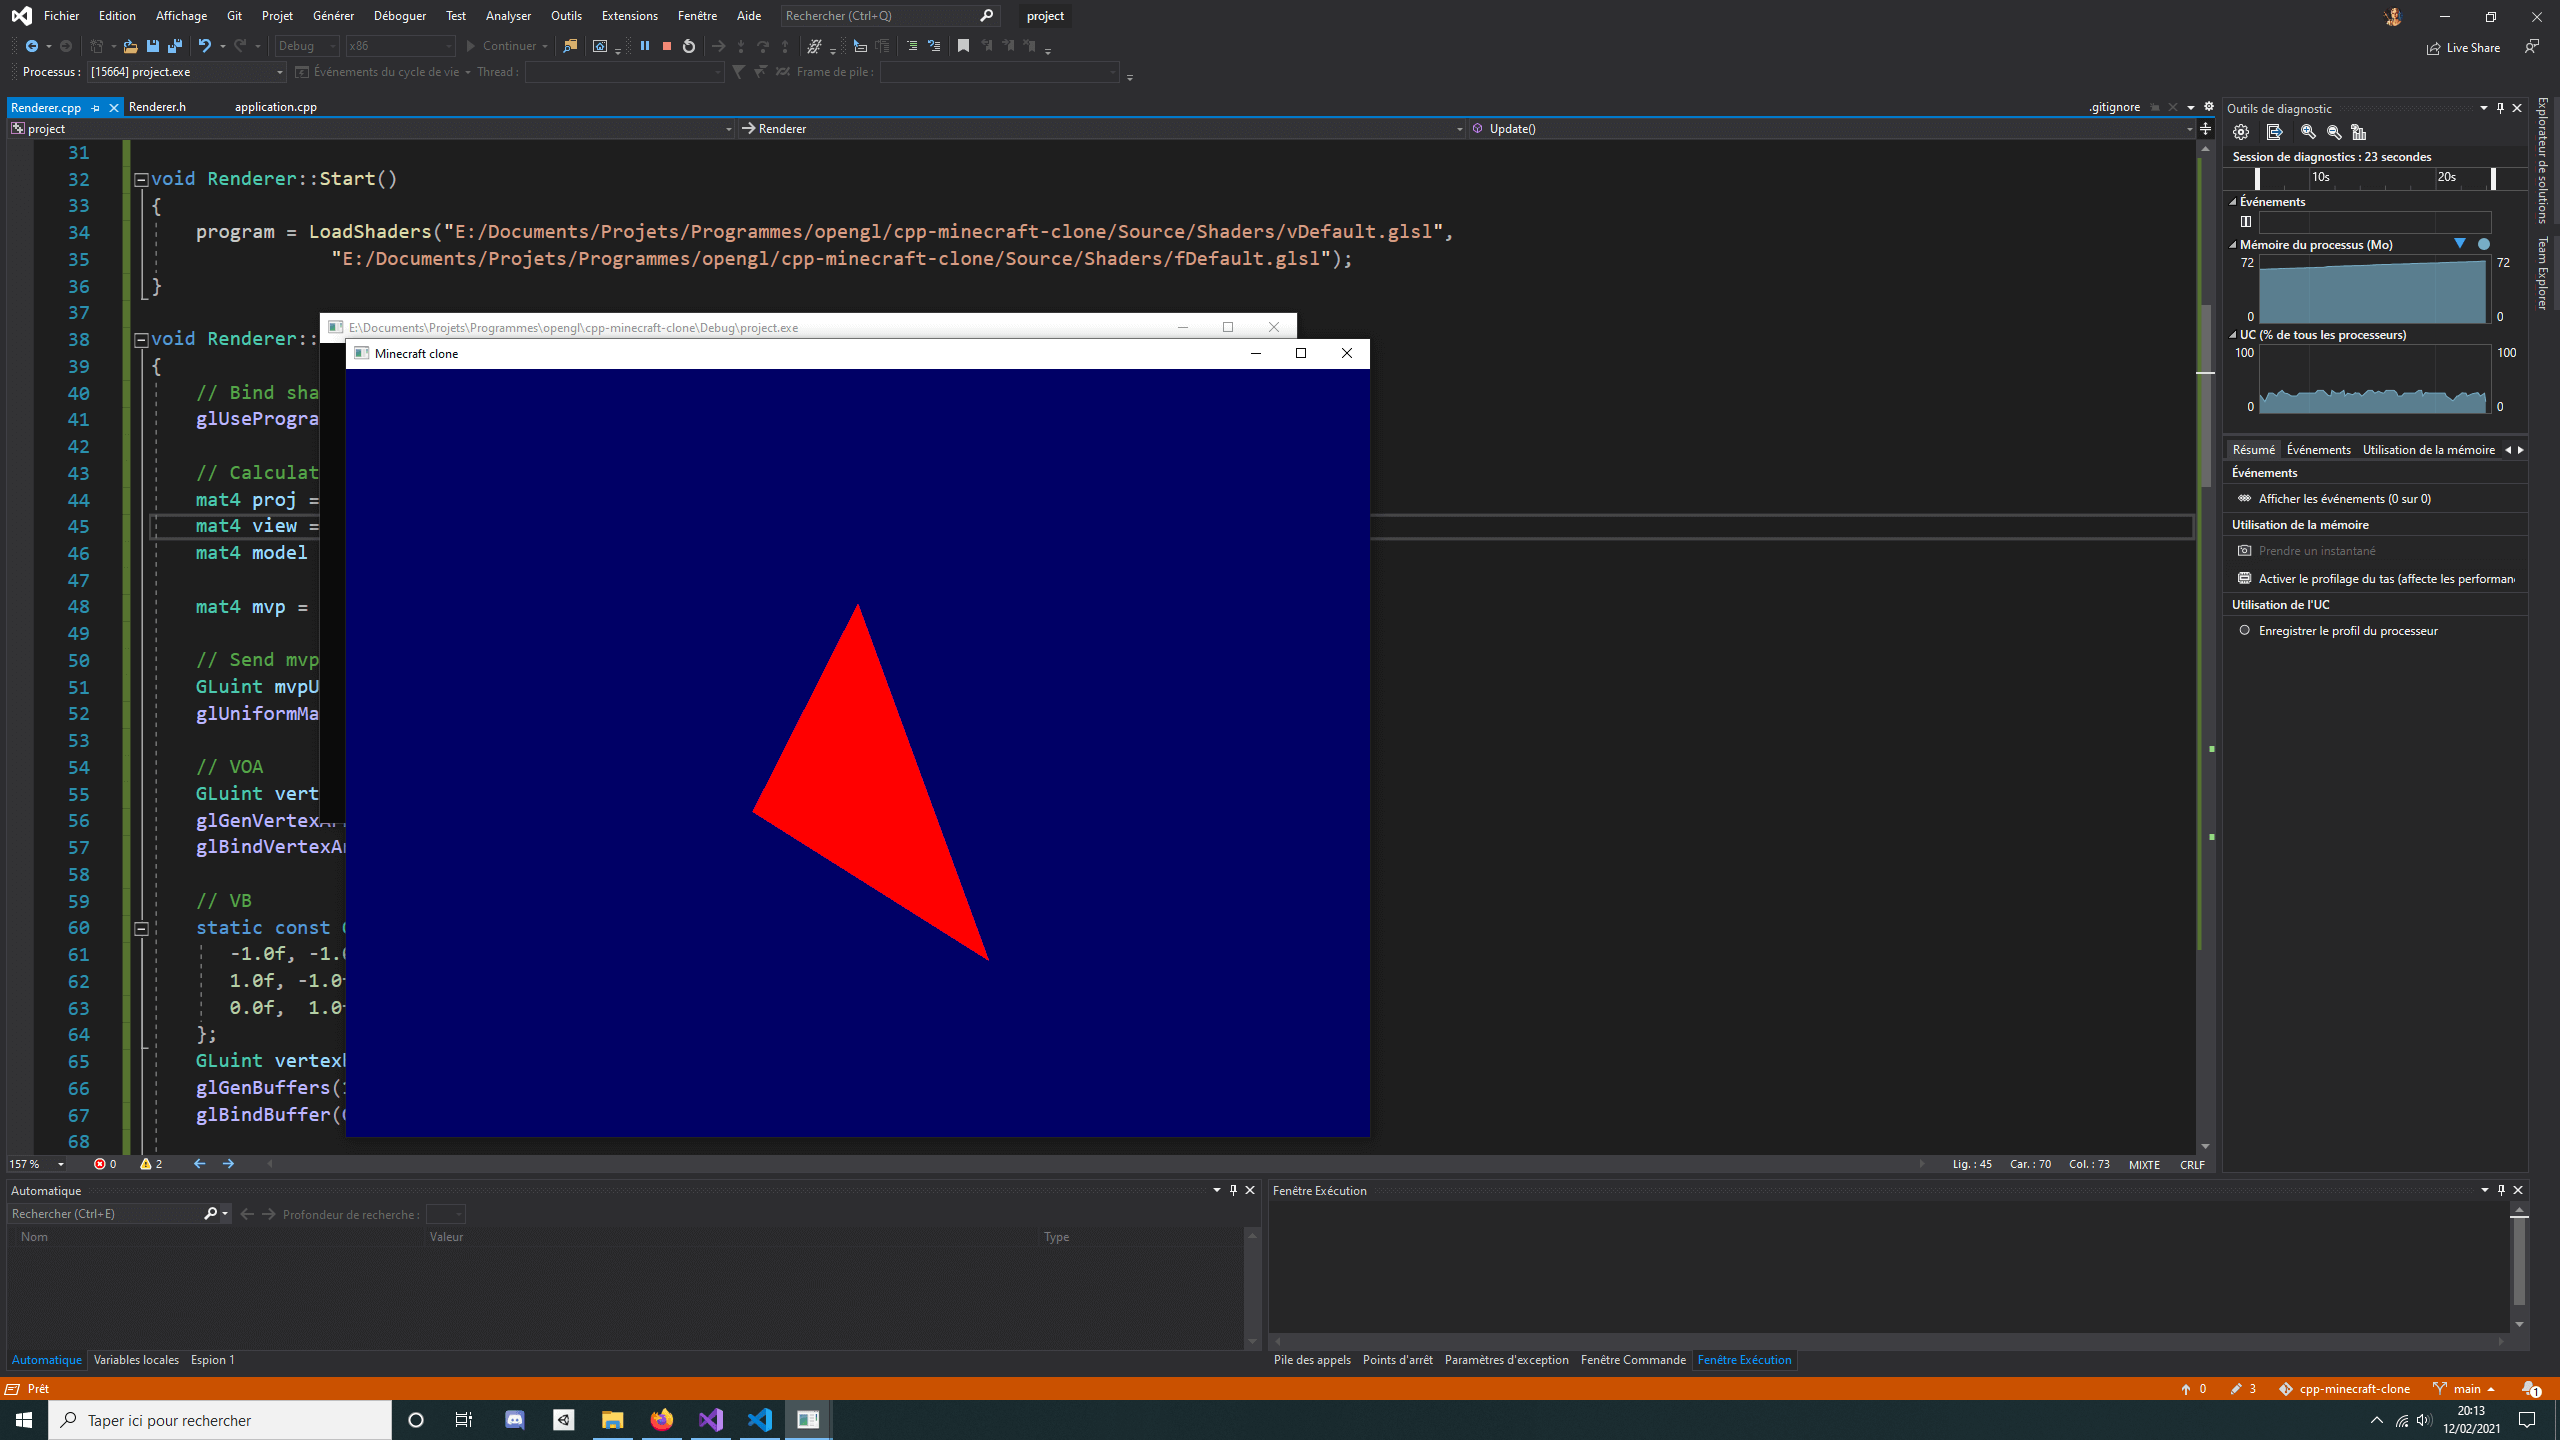Screen dimensions: 2560x1440
Task: Click the Save All toolbar icon
Action: click(x=175, y=46)
